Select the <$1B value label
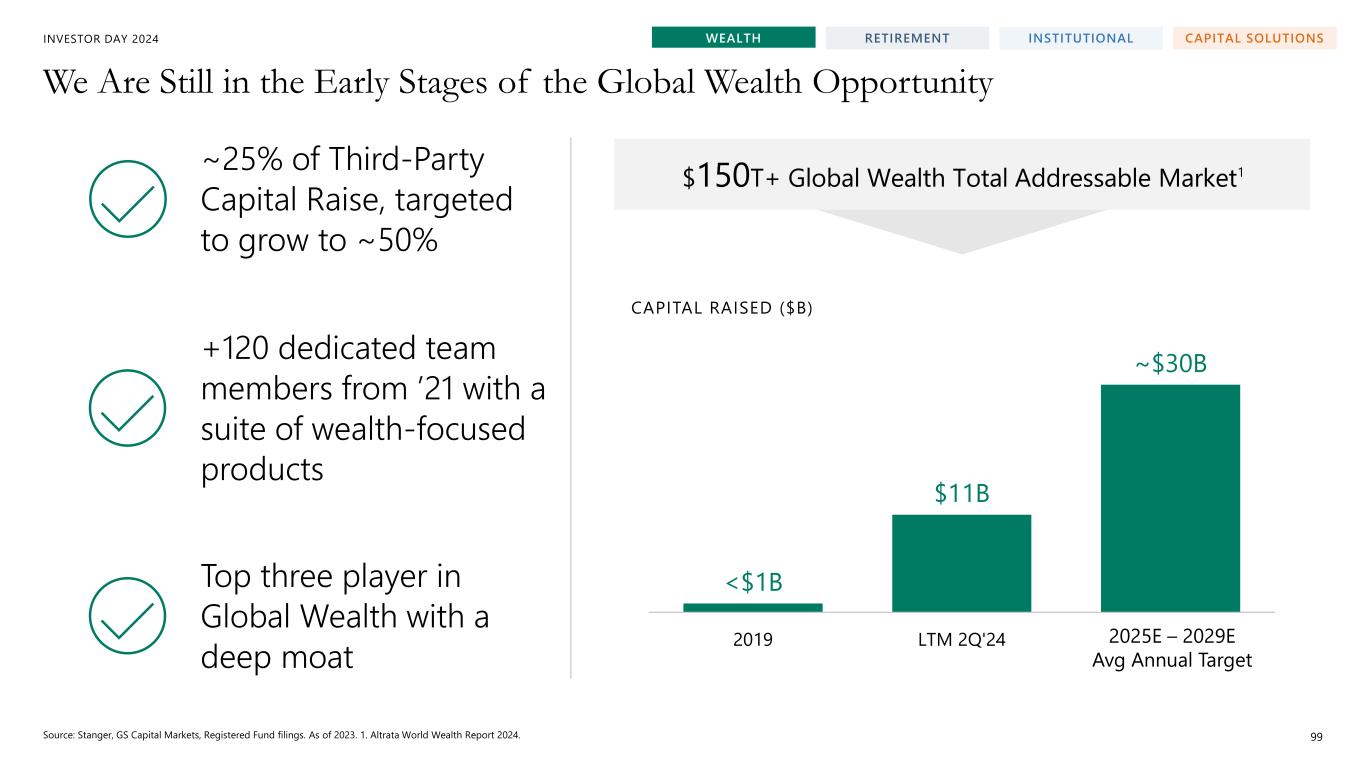This screenshot has height=768, width=1365. click(x=753, y=582)
